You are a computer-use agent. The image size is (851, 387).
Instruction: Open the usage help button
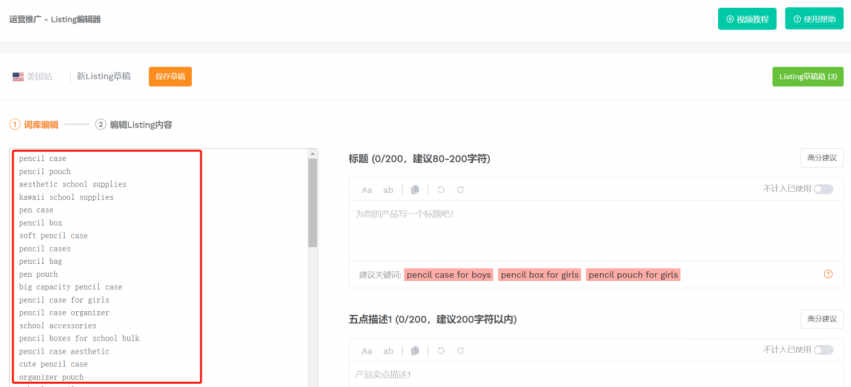pyautogui.click(x=814, y=18)
